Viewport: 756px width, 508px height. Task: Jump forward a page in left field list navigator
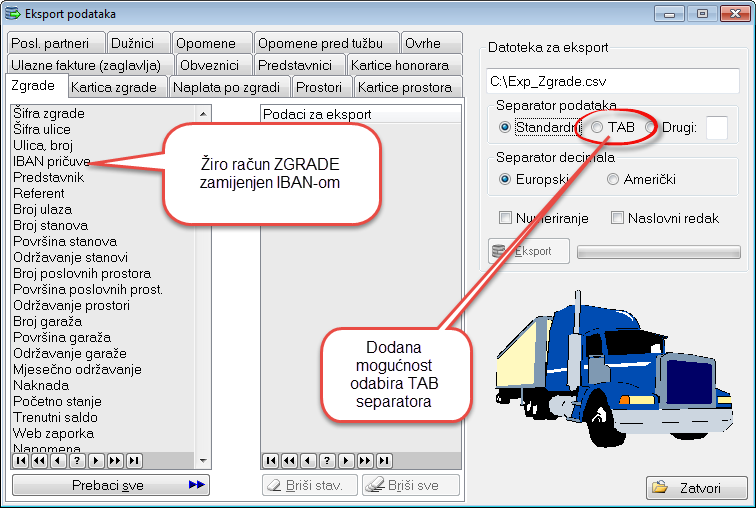[x=115, y=461]
